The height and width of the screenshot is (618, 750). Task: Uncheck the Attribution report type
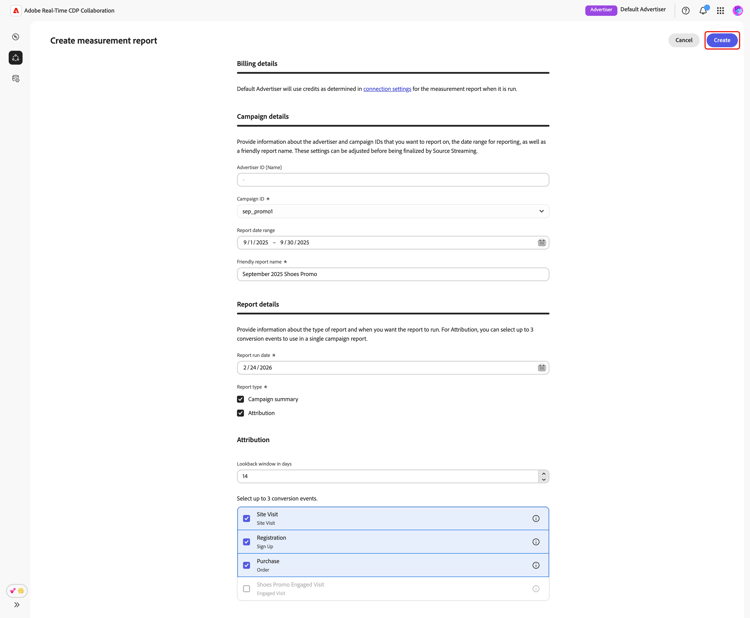(x=241, y=413)
